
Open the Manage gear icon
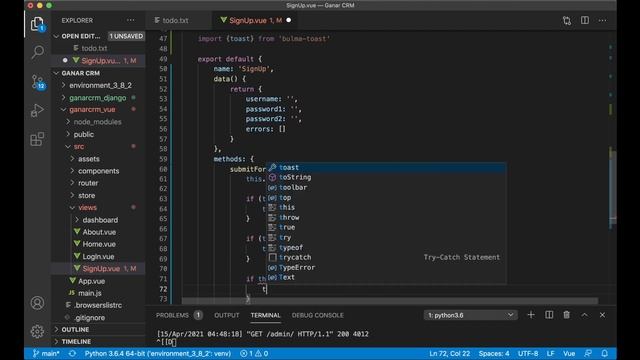[x=37, y=331]
